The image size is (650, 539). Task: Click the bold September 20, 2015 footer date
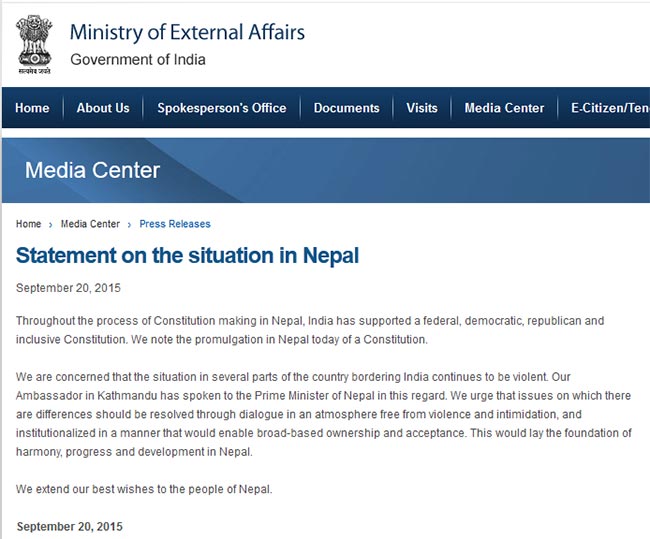click(70, 527)
